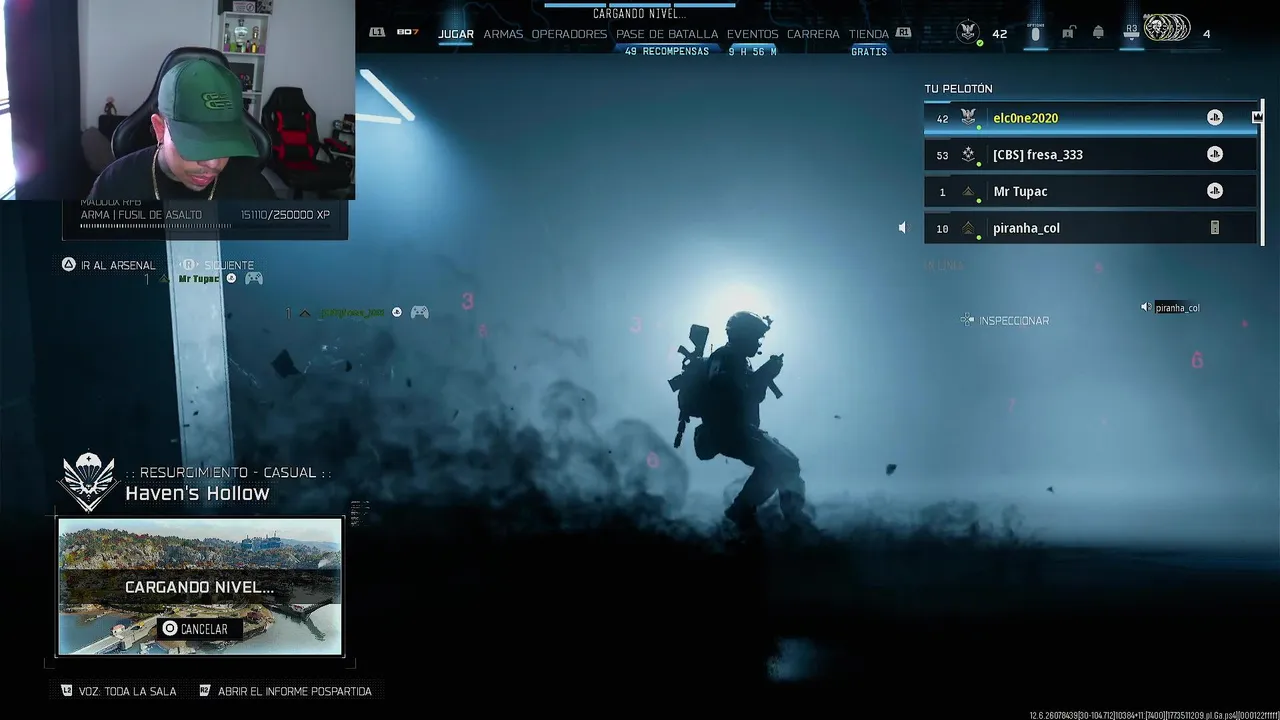This screenshot has height=720, width=1280.
Task: Open the notifications bell icon
Action: (x=1098, y=33)
